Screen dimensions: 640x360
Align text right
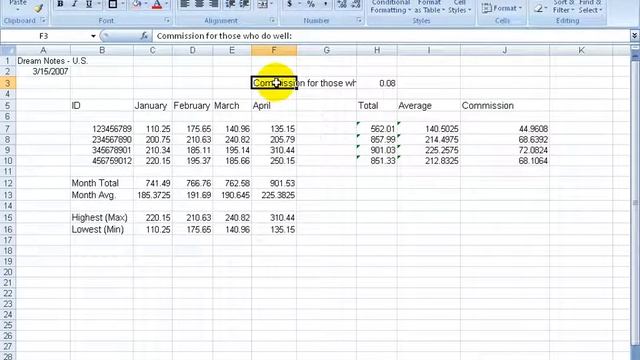click(x=213, y=4)
